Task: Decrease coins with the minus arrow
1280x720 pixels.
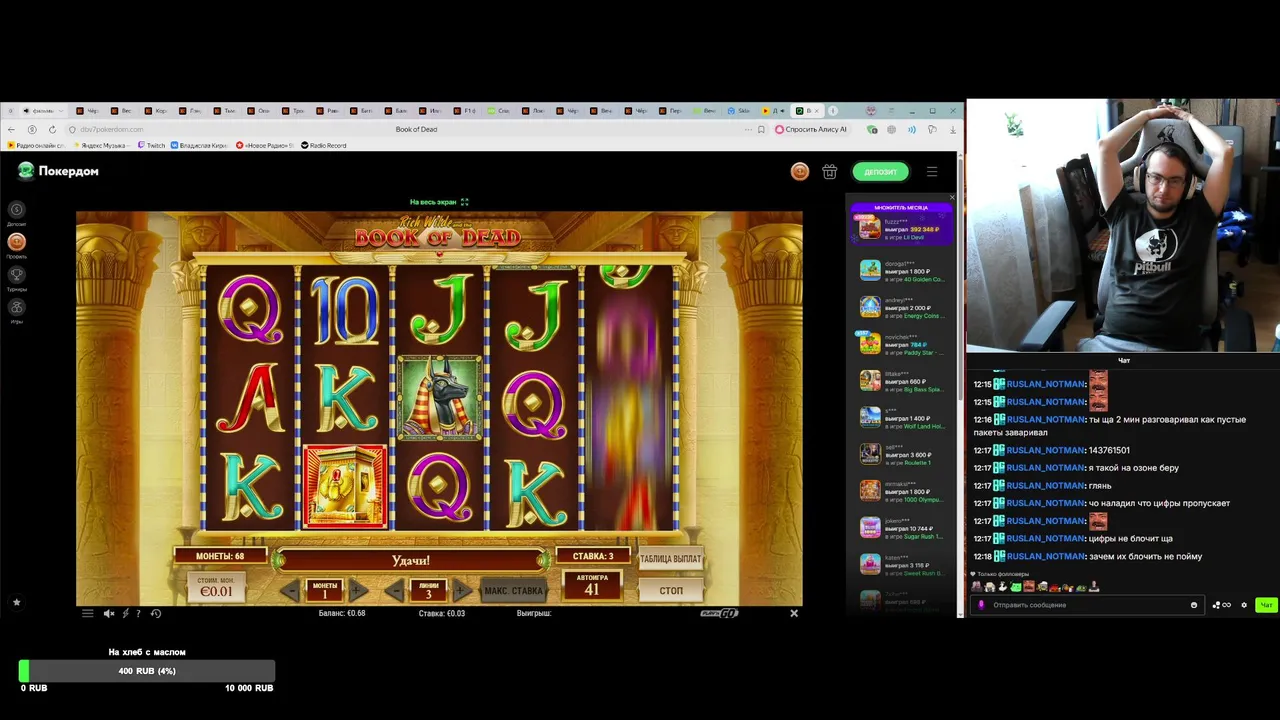Action: tap(291, 590)
